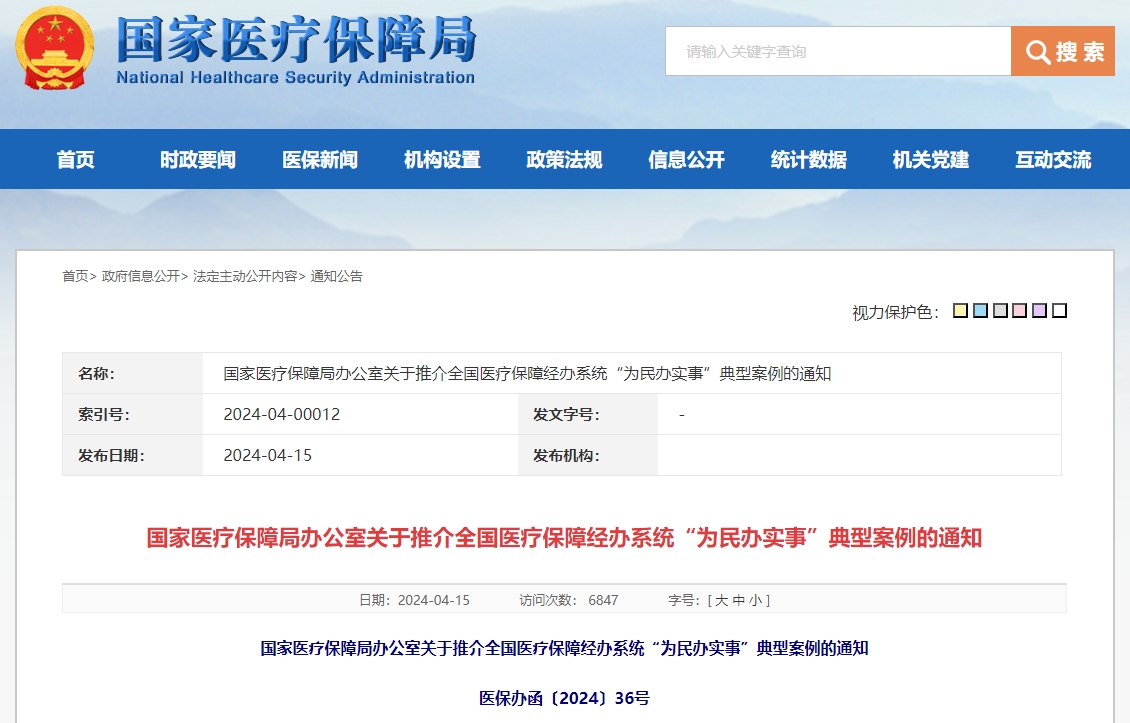
Task: Click the 视力保护色 label
Action: pyautogui.click(x=896, y=312)
